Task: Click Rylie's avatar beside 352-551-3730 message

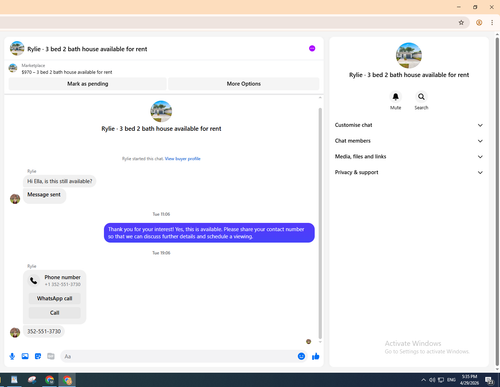Action: (15, 332)
